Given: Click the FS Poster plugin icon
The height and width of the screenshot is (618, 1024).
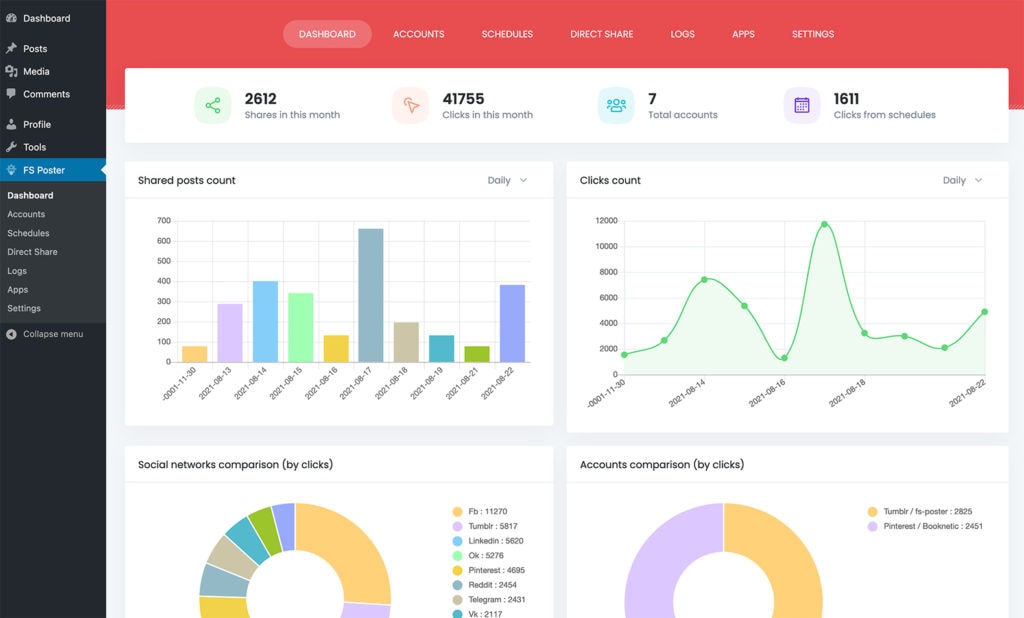Looking at the screenshot, I should tap(11, 170).
